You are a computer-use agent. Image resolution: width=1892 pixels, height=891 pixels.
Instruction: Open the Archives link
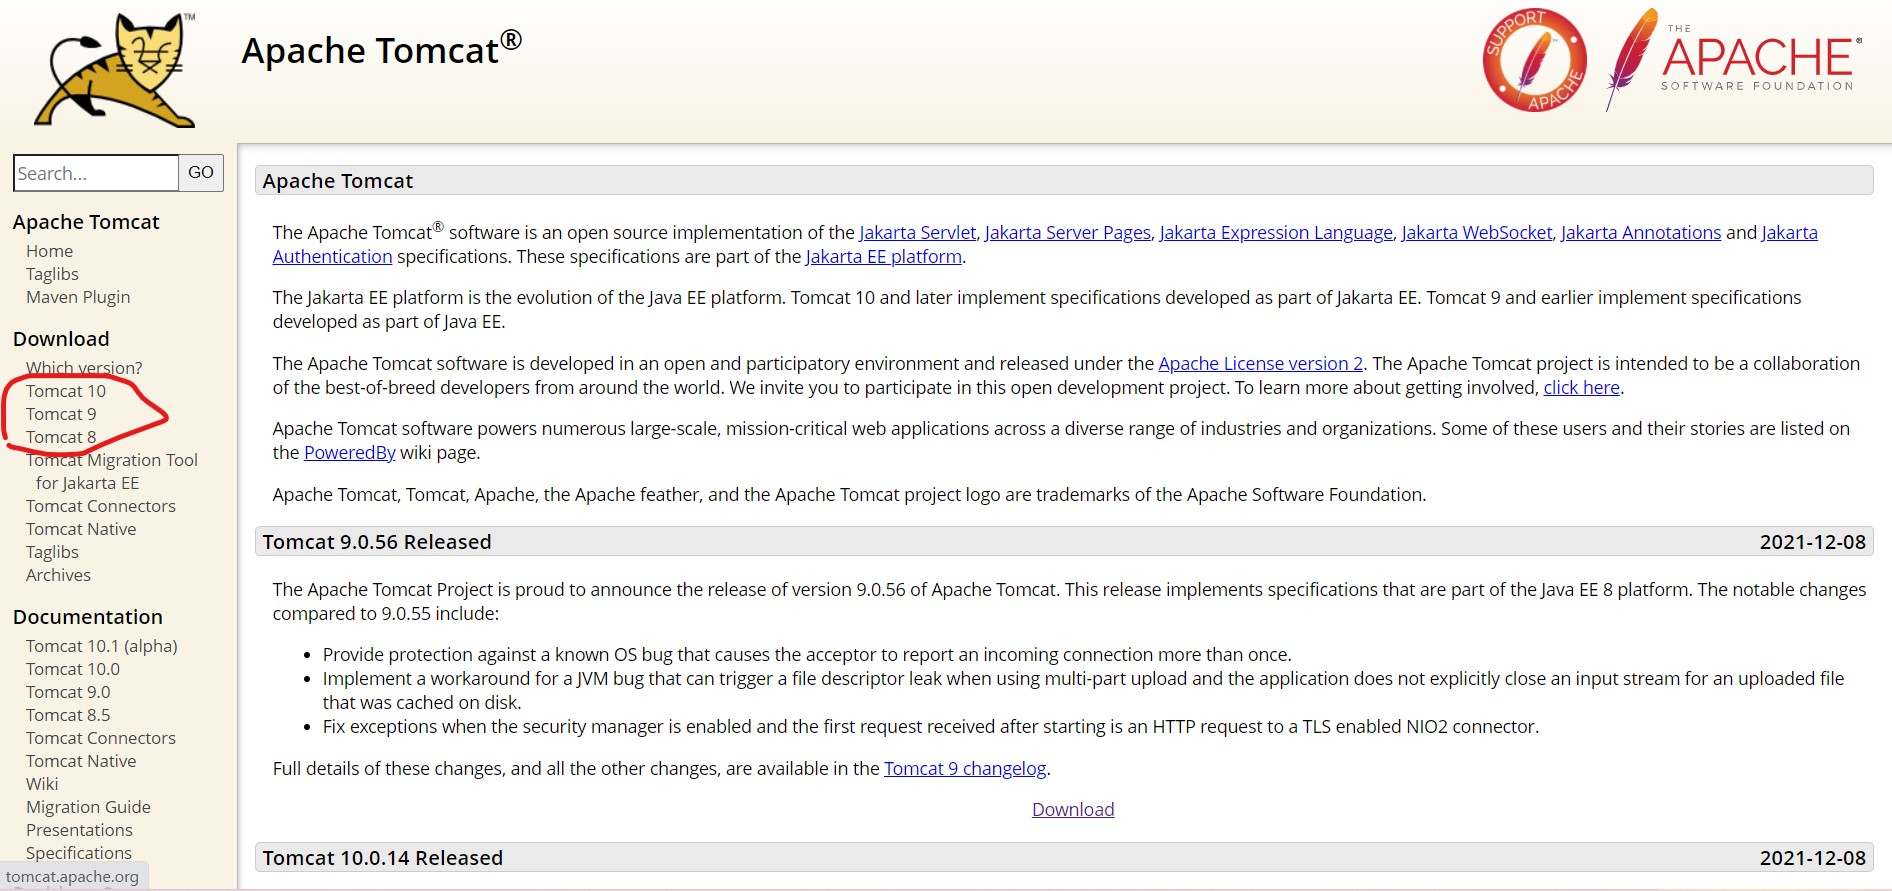coord(58,575)
